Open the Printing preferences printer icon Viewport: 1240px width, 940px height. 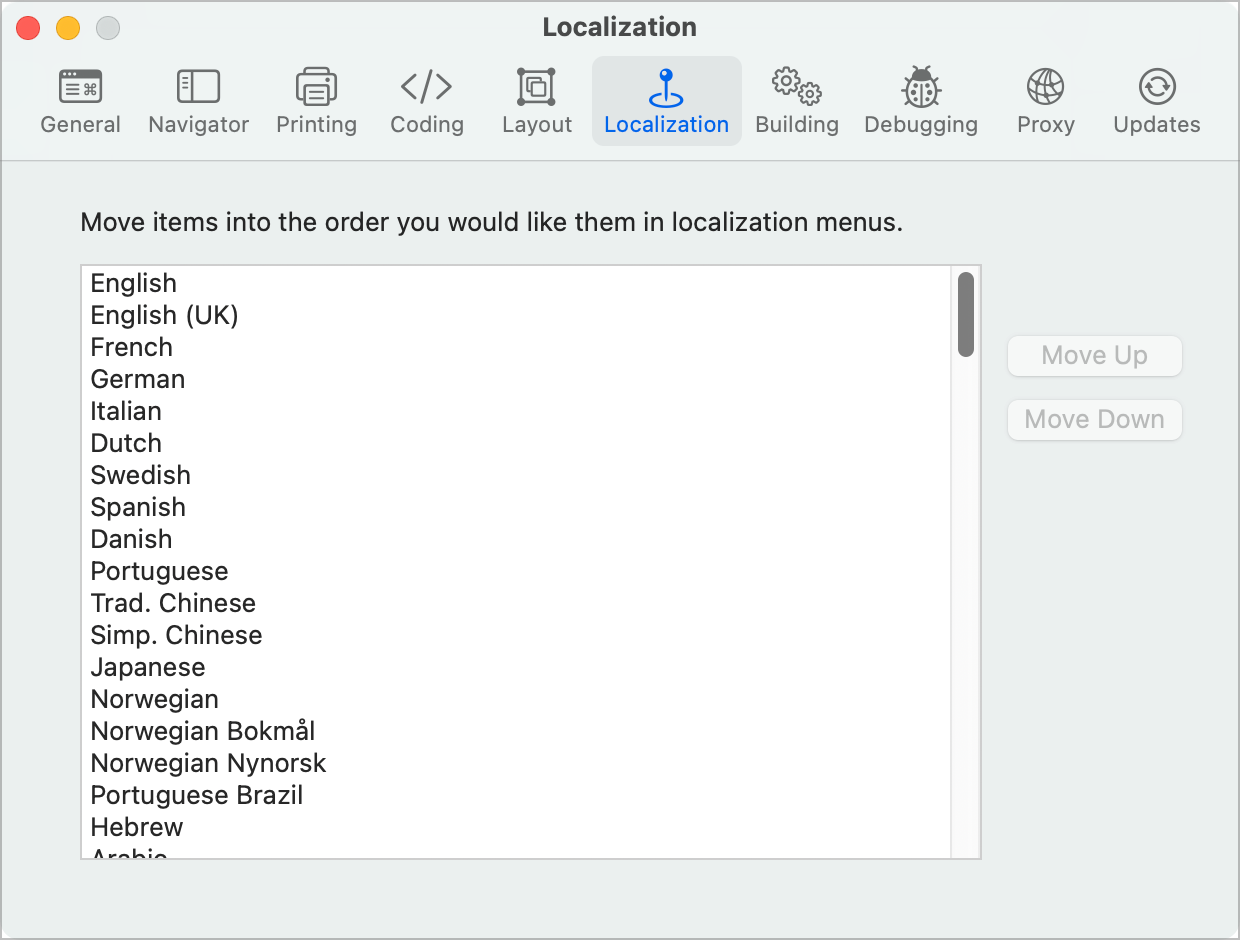[316, 88]
